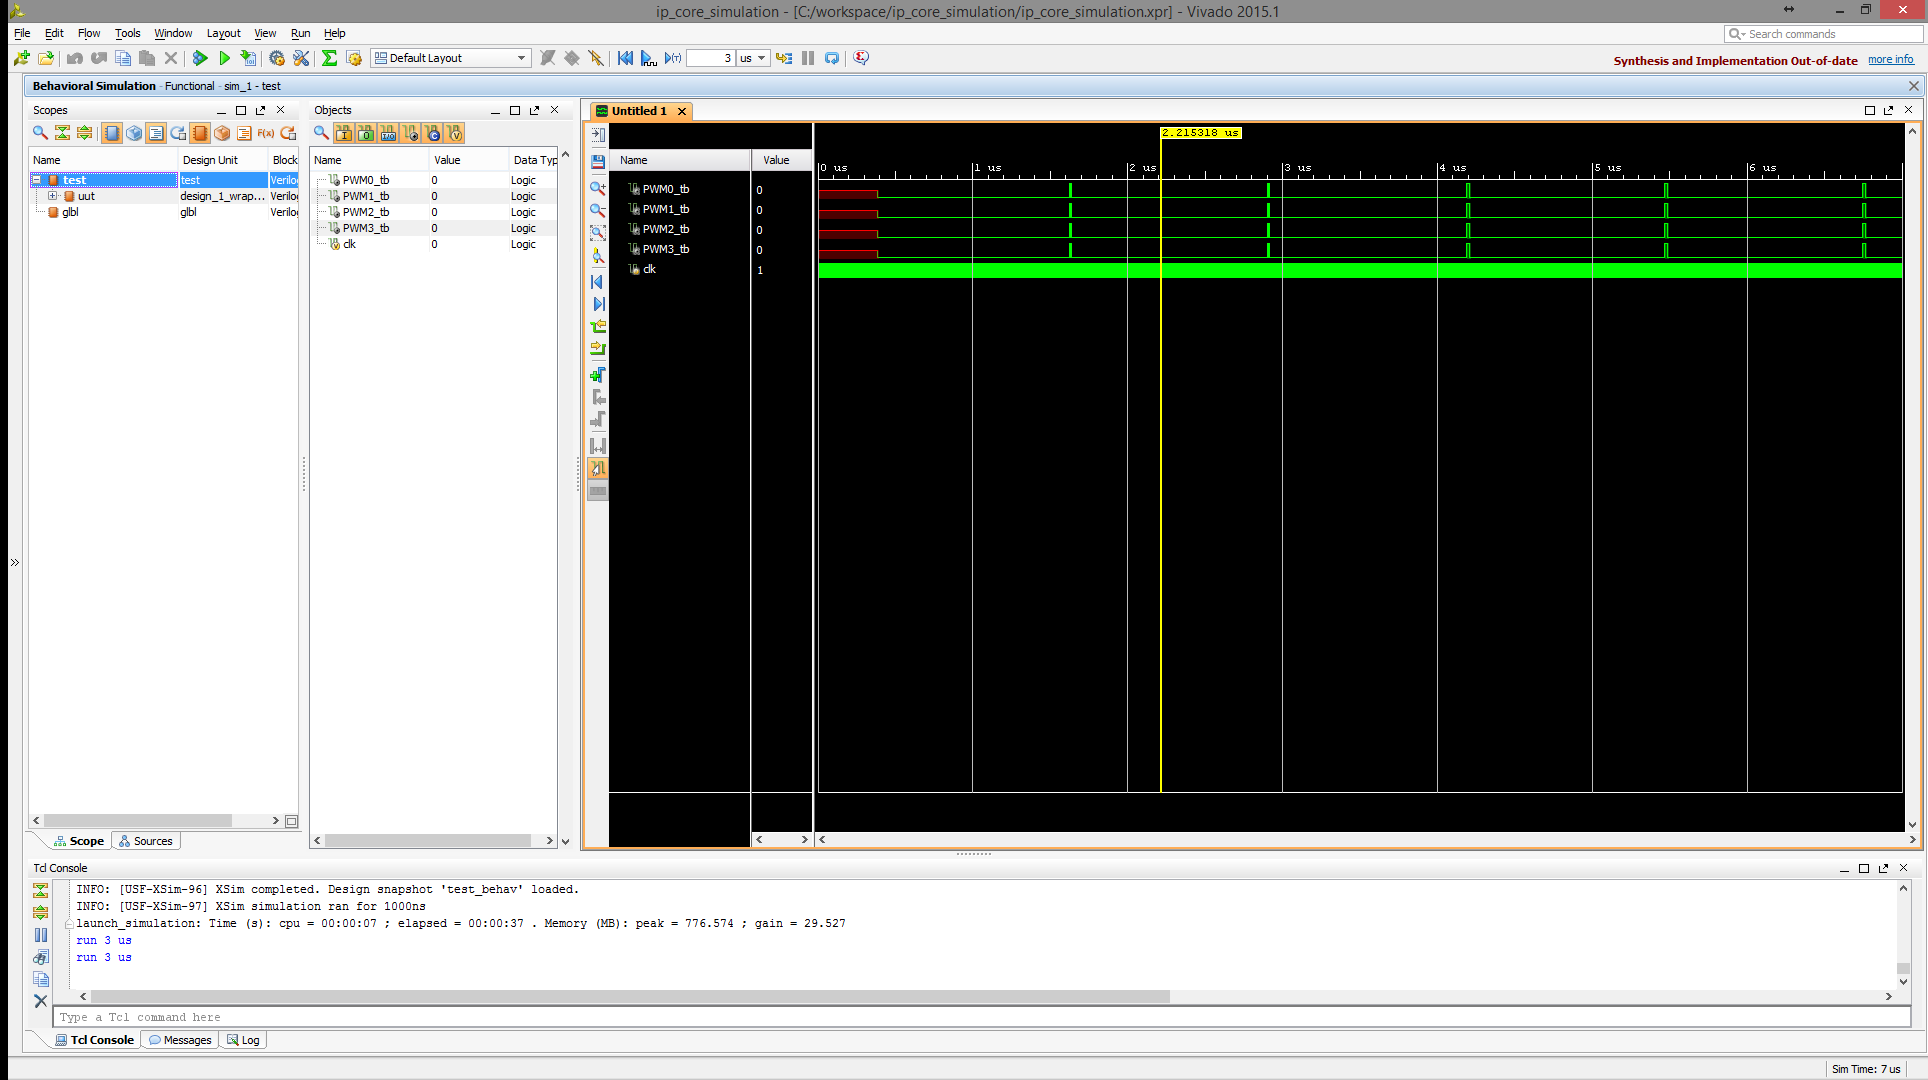
Task: Switch to the Log tab
Action: pyautogui.click(x=243, y=1040)
